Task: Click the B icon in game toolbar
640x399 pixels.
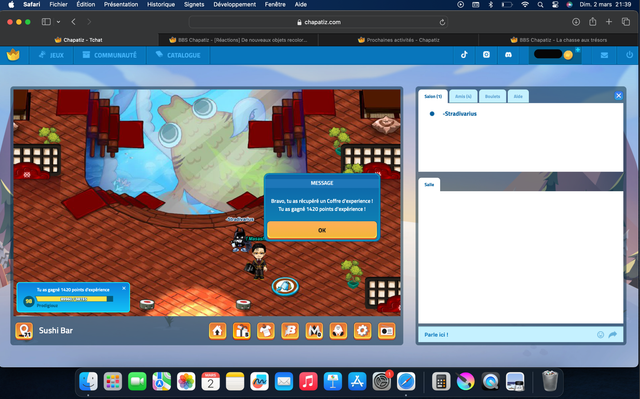Action: pyautogui.click(x=290, y=331)
